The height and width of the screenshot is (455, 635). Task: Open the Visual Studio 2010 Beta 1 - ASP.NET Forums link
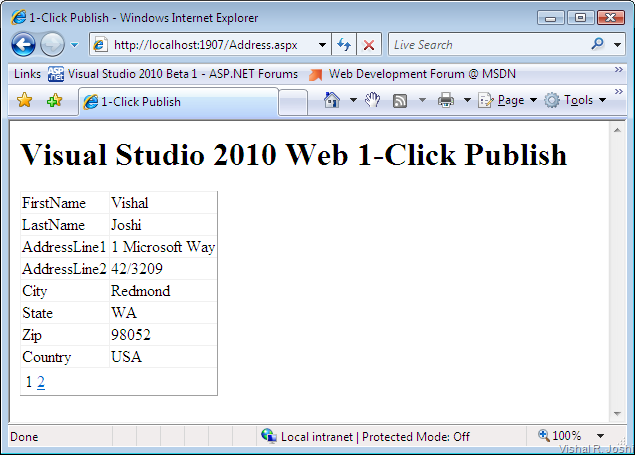[x=173, y=74]
